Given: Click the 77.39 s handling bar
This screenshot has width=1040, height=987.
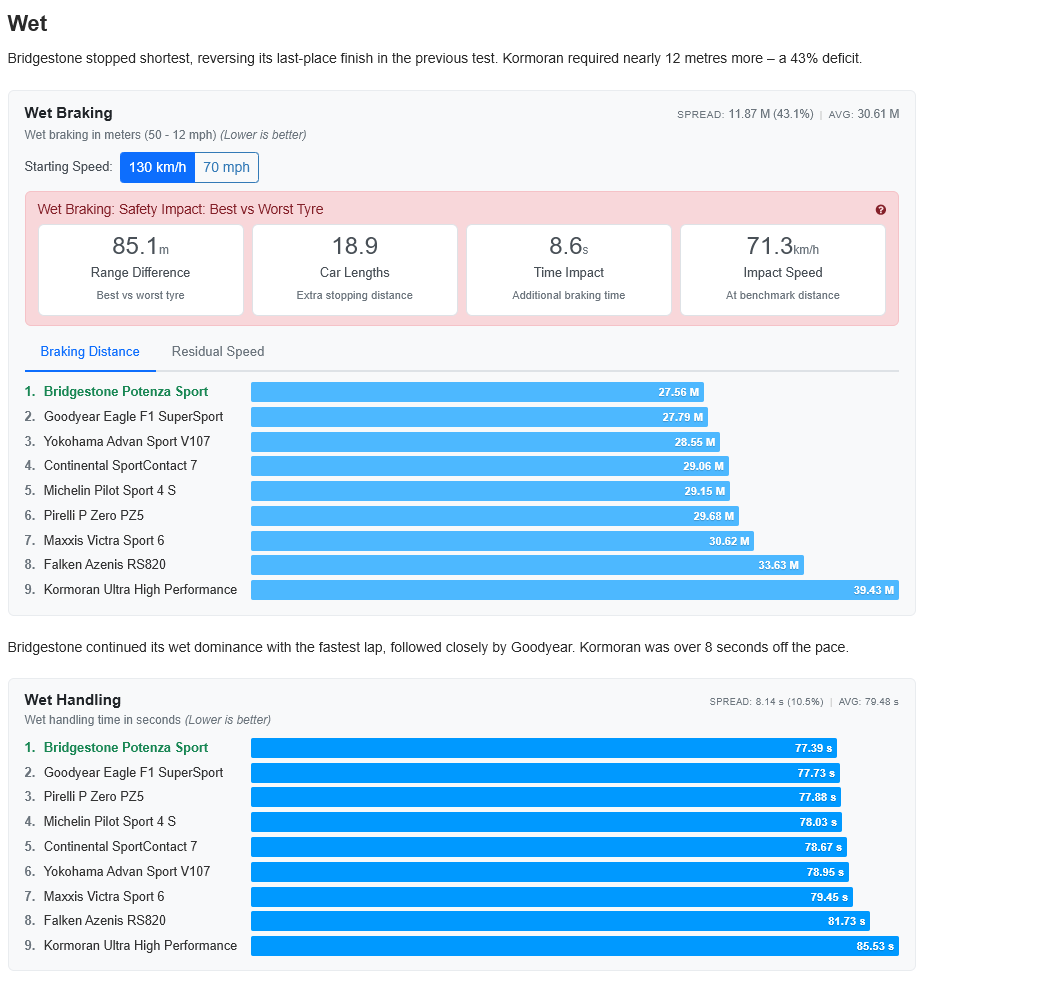Looking at the screenshot, I should tap(544, 748).
